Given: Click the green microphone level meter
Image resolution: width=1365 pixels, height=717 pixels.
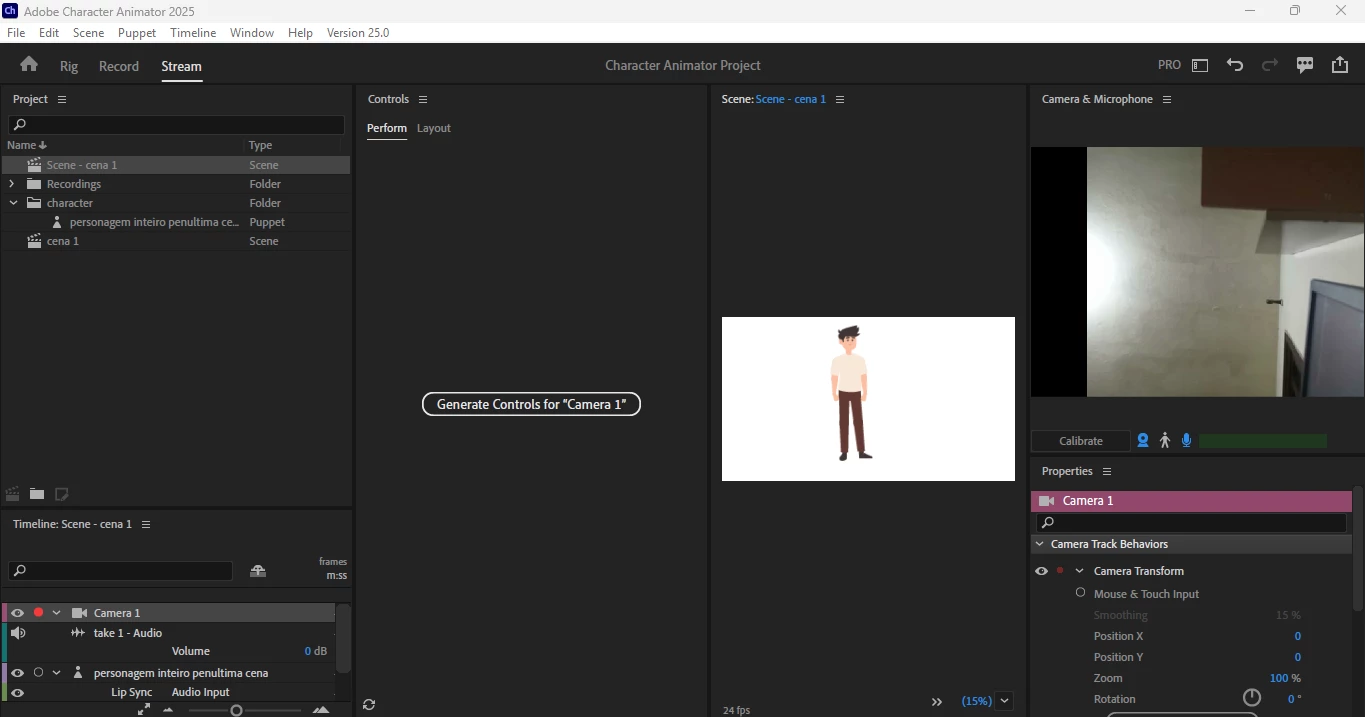Looking at the screenshot, I should pos(1263,441).
